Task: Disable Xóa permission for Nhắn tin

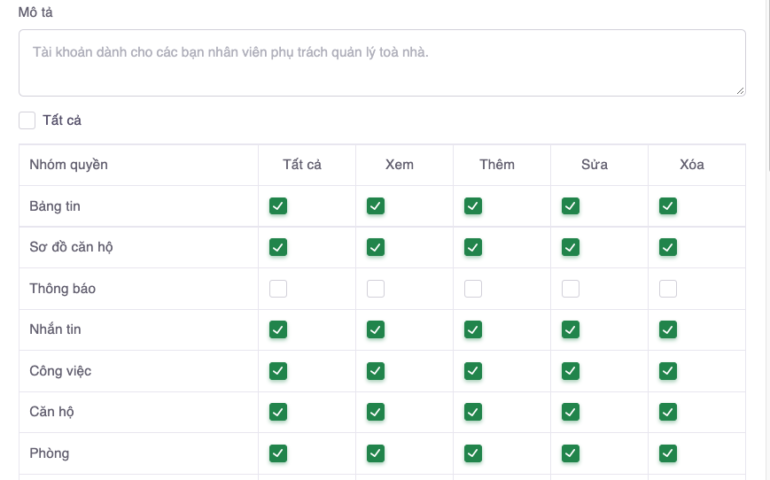Action: coord(668,330)
